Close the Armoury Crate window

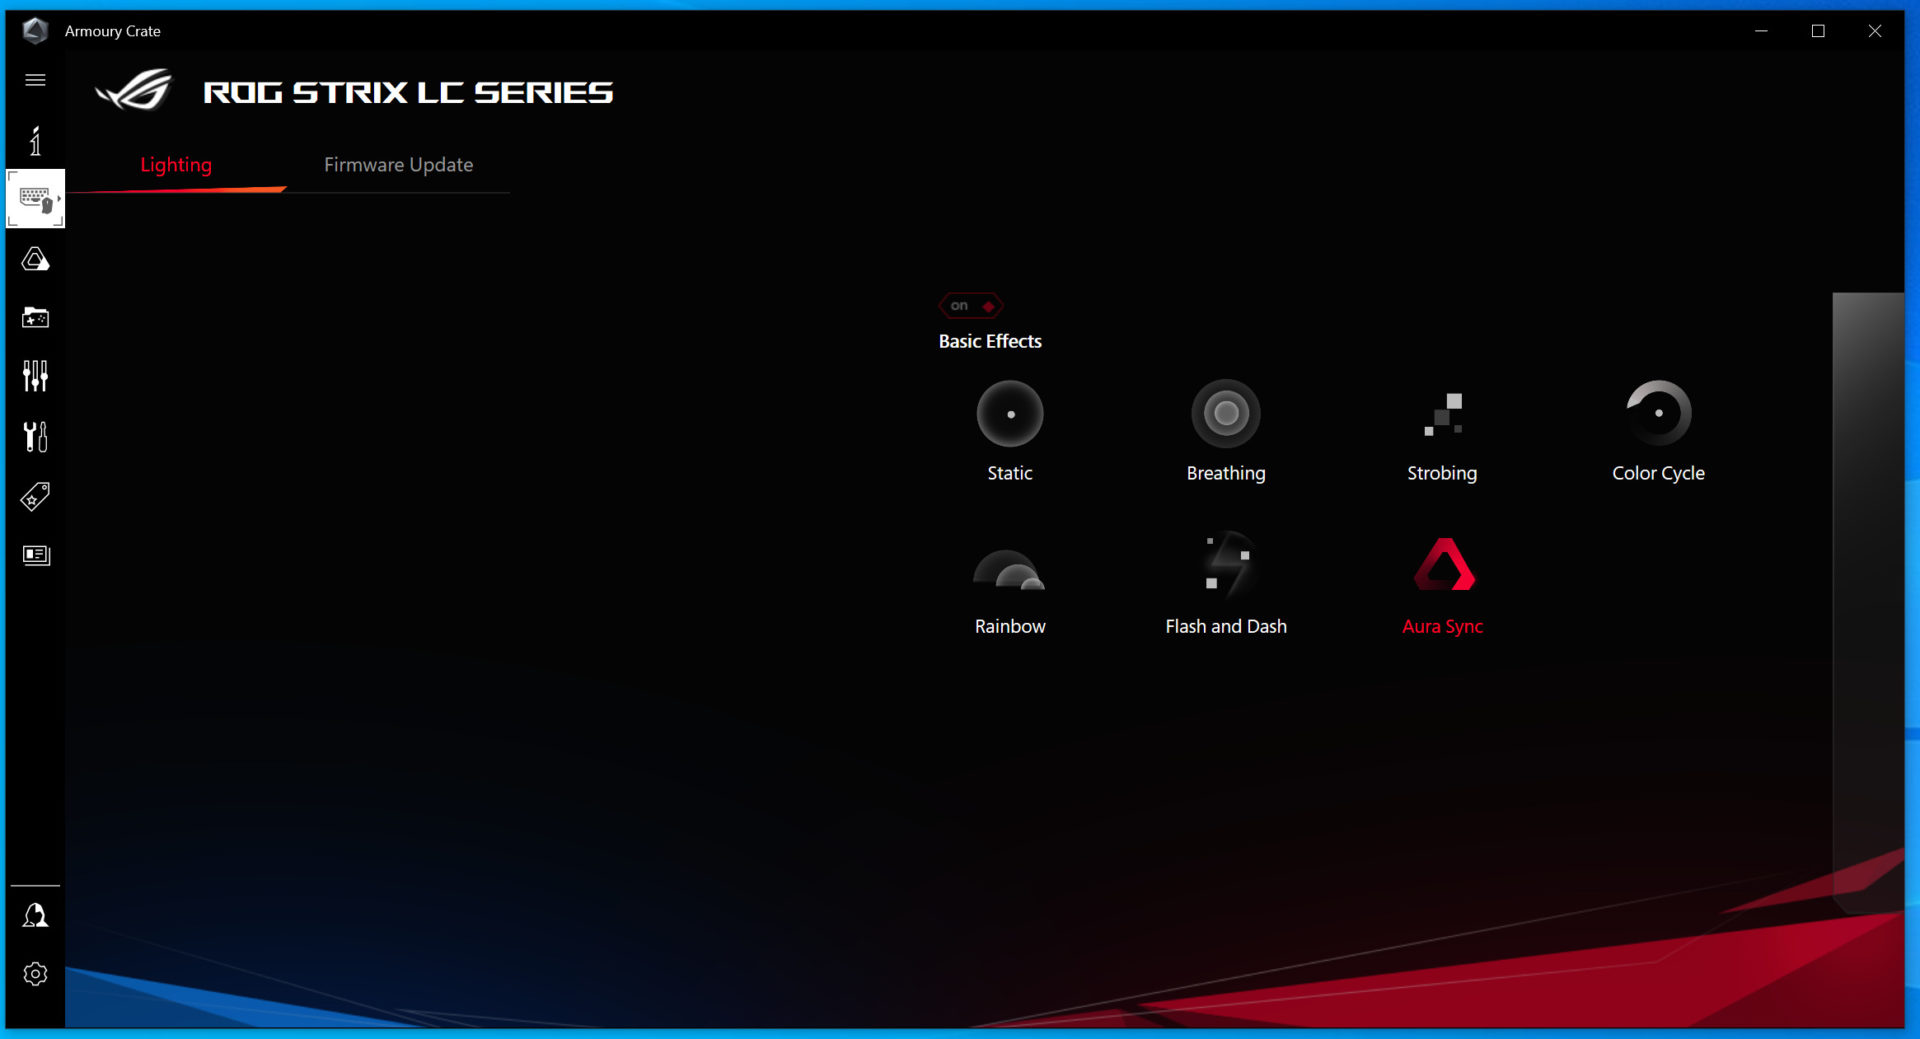(x=1875, y=31)
